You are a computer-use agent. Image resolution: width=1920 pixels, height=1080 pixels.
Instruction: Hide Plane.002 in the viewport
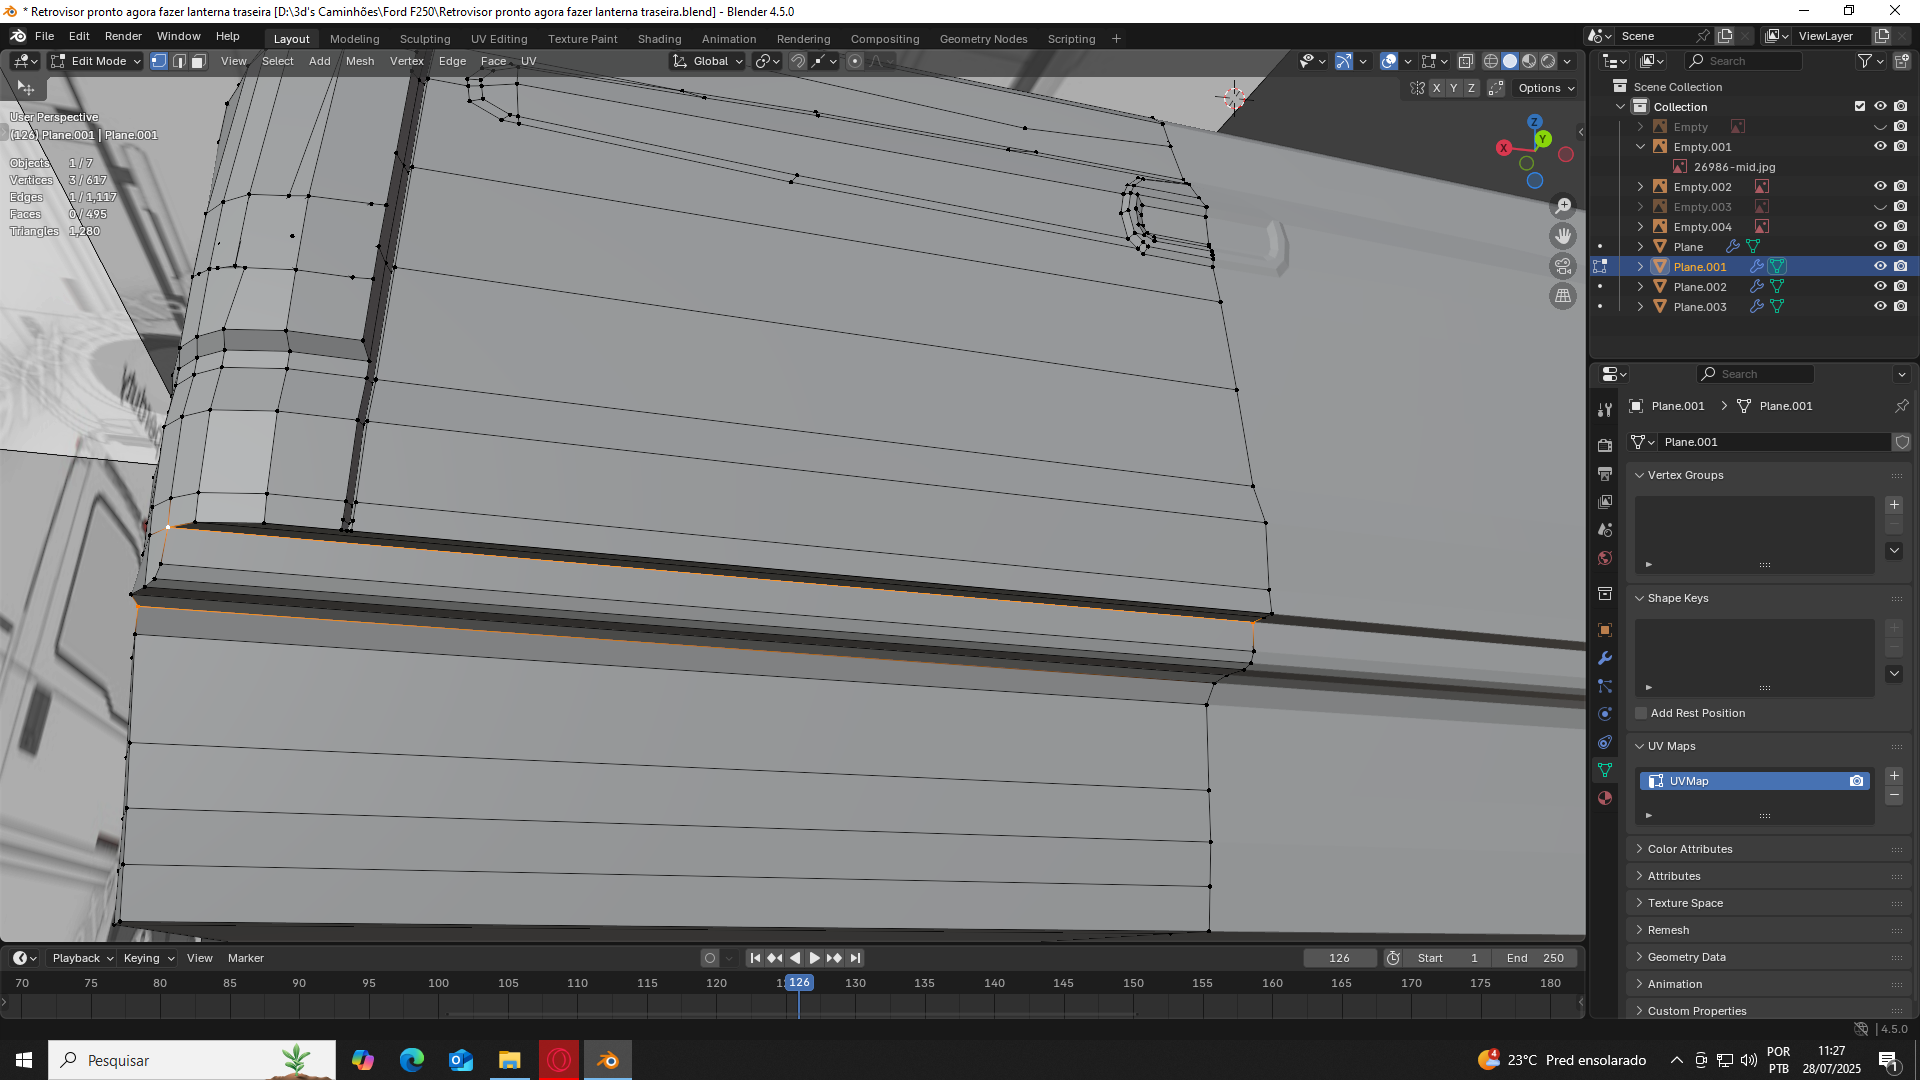(1880, 287)
